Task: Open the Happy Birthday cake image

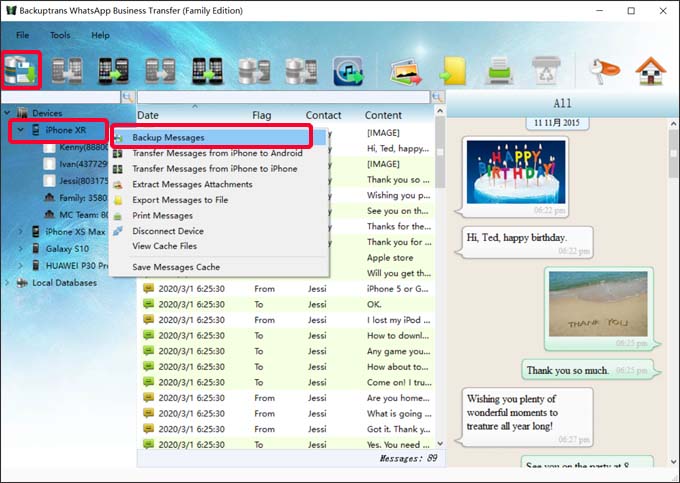Action: click(516, 172)
